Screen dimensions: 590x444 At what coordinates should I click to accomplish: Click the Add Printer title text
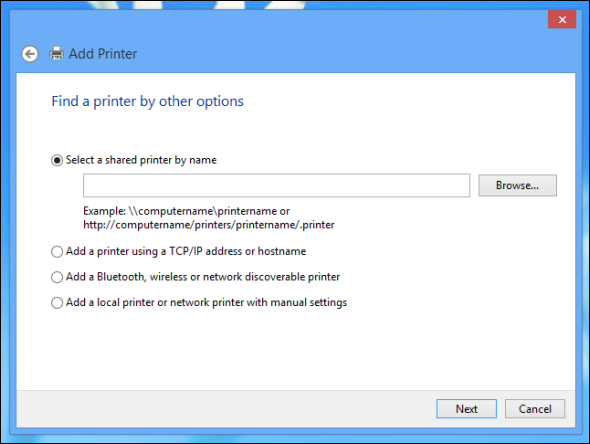pyautogui.click(x=103, y=54)
